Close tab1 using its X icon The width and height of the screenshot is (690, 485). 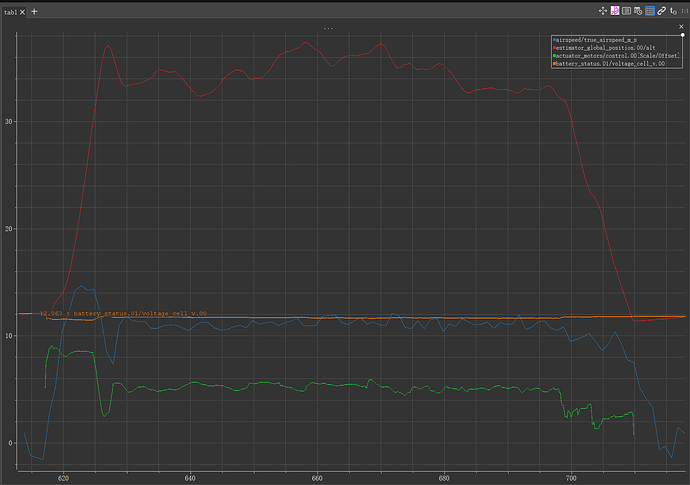pyautogui.click(x=23, y=10)
